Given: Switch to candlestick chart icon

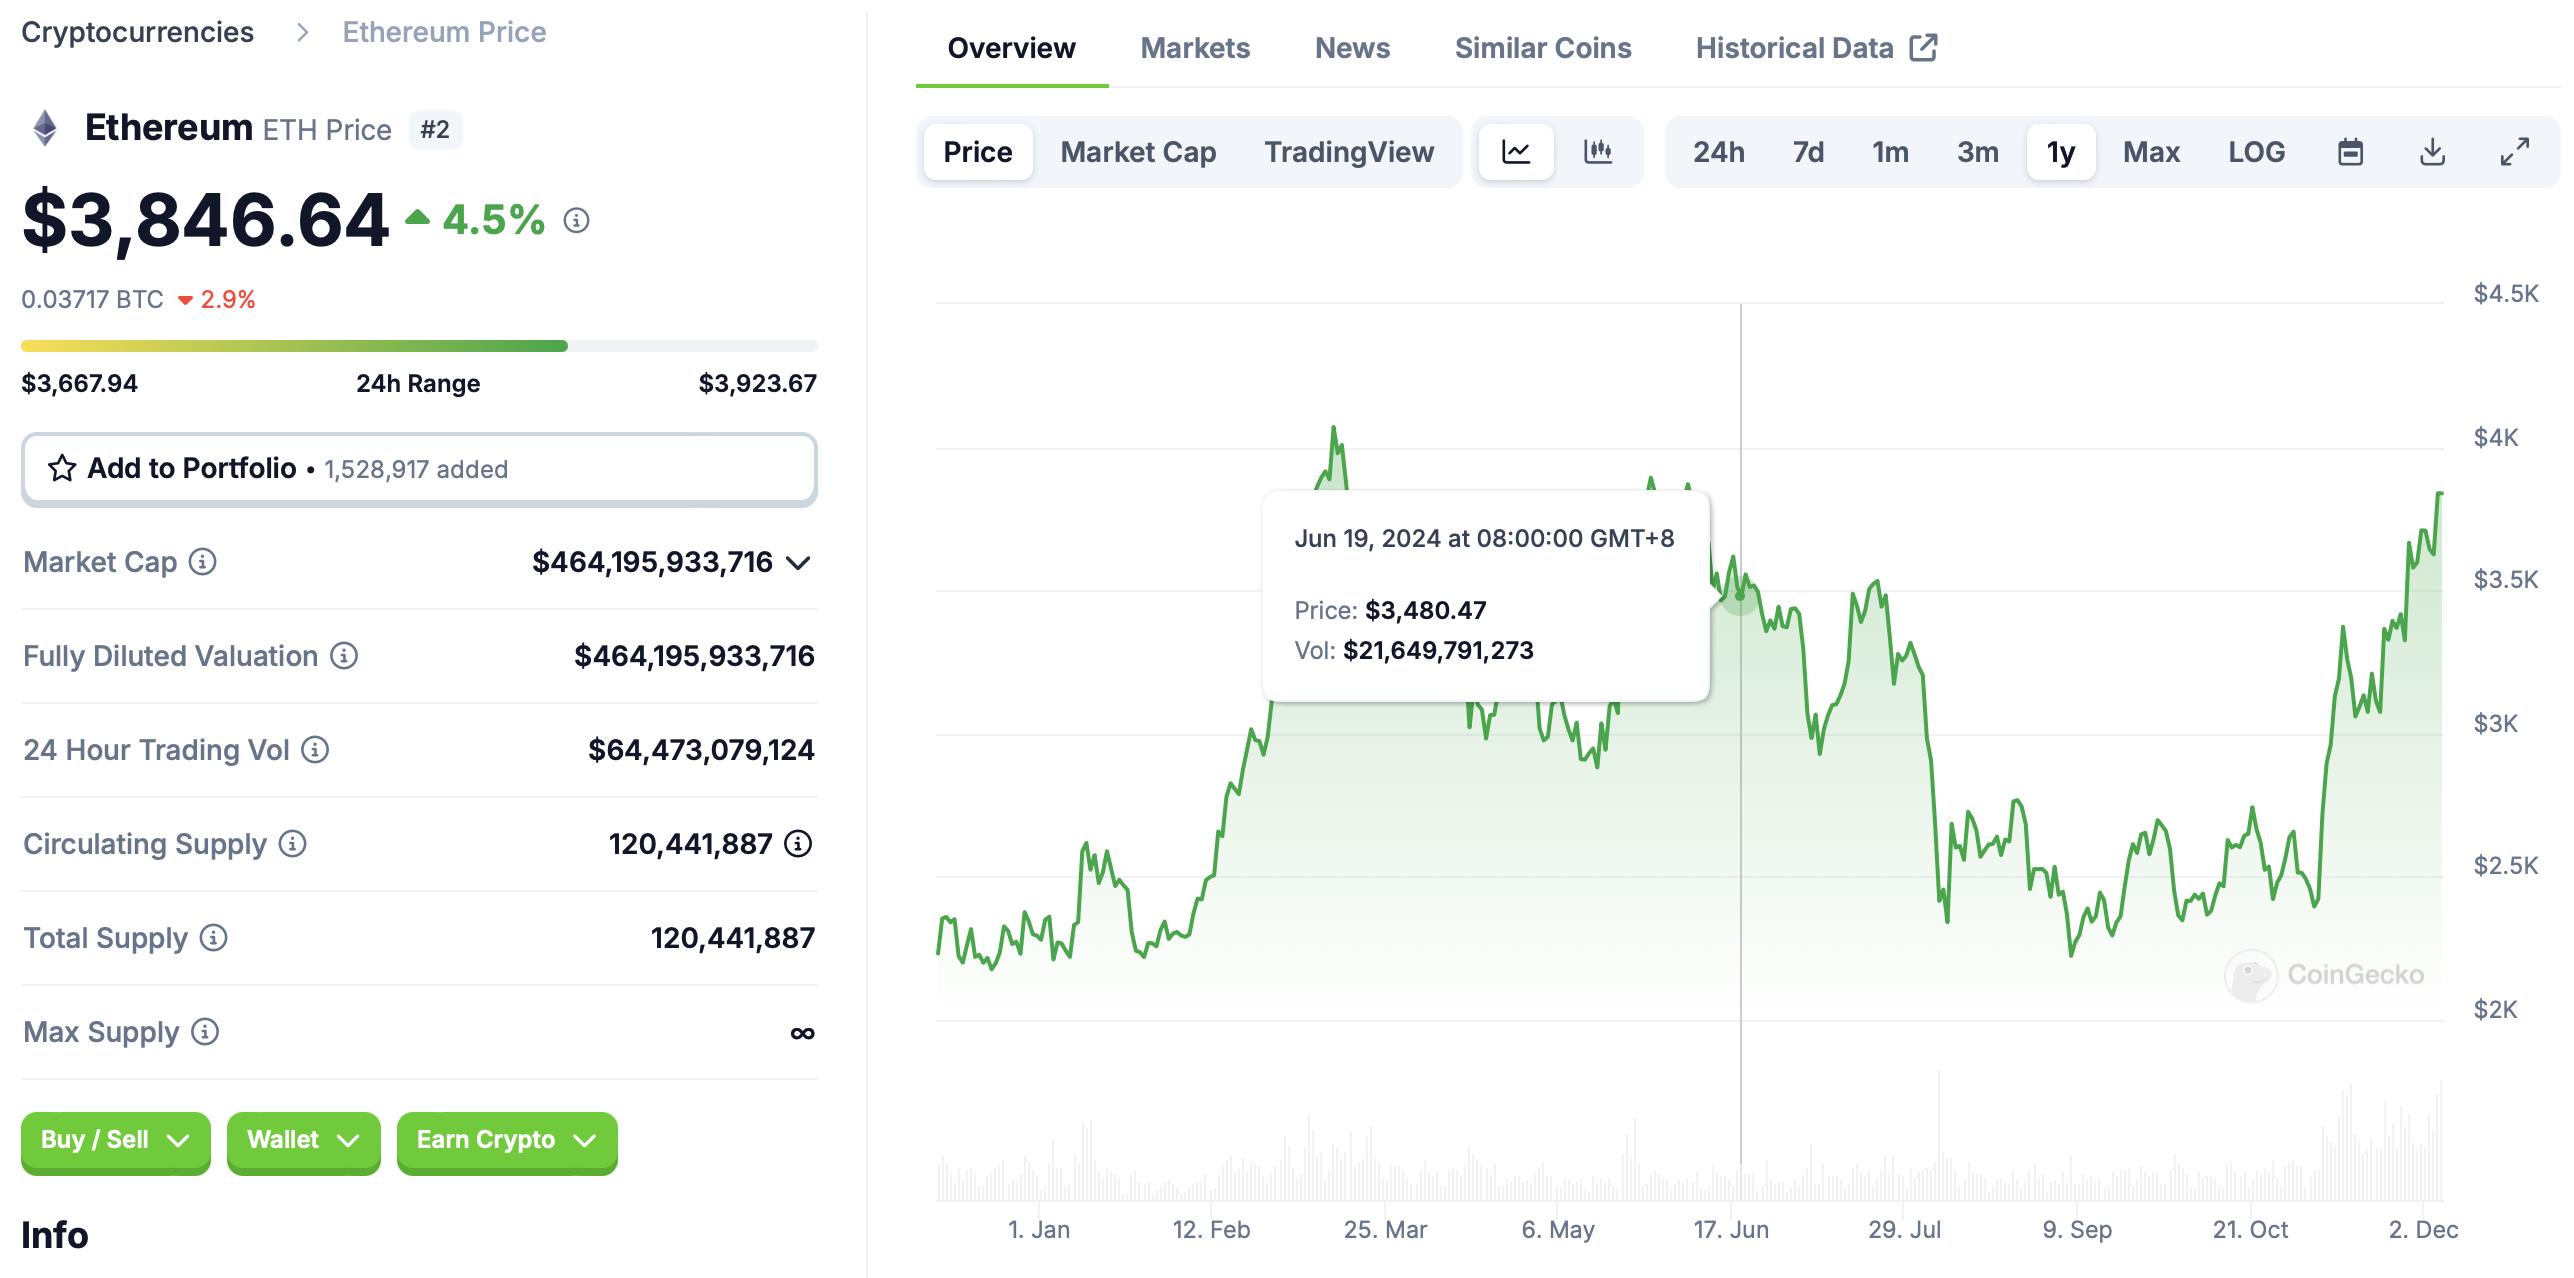Looking at the screenshot, I should tap(1598, 152).
